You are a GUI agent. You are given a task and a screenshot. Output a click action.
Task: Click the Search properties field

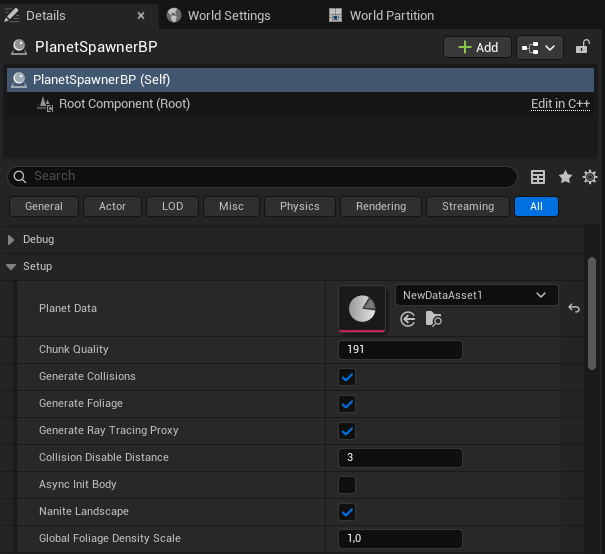[x=262, y=176]
